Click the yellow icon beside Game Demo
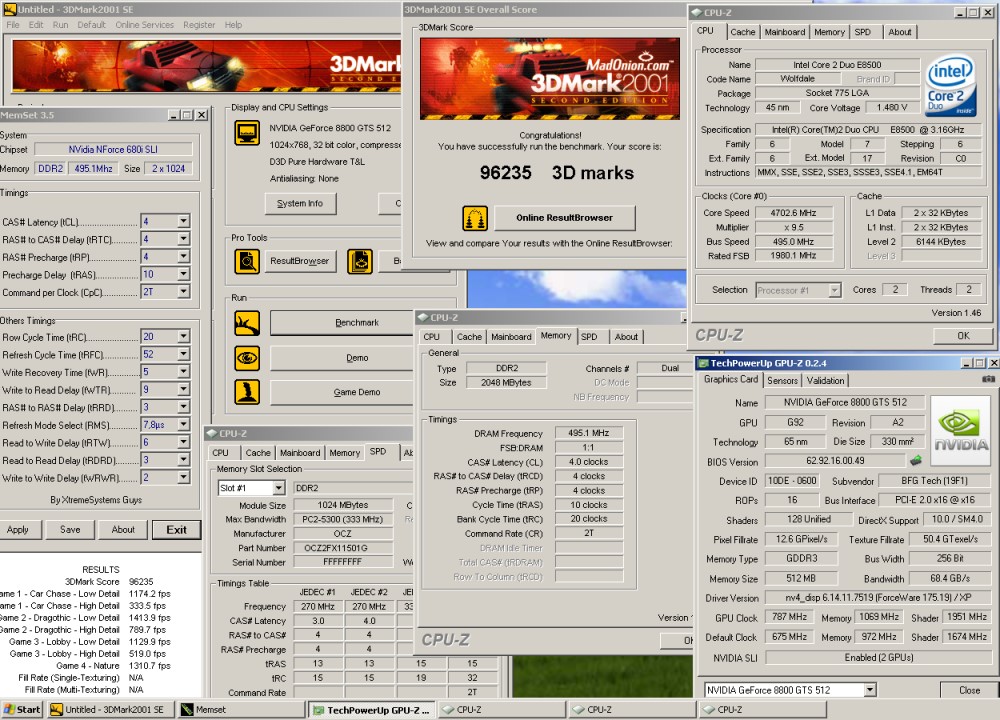Viewport: 1000px width, 720px height. click(246, 392)
